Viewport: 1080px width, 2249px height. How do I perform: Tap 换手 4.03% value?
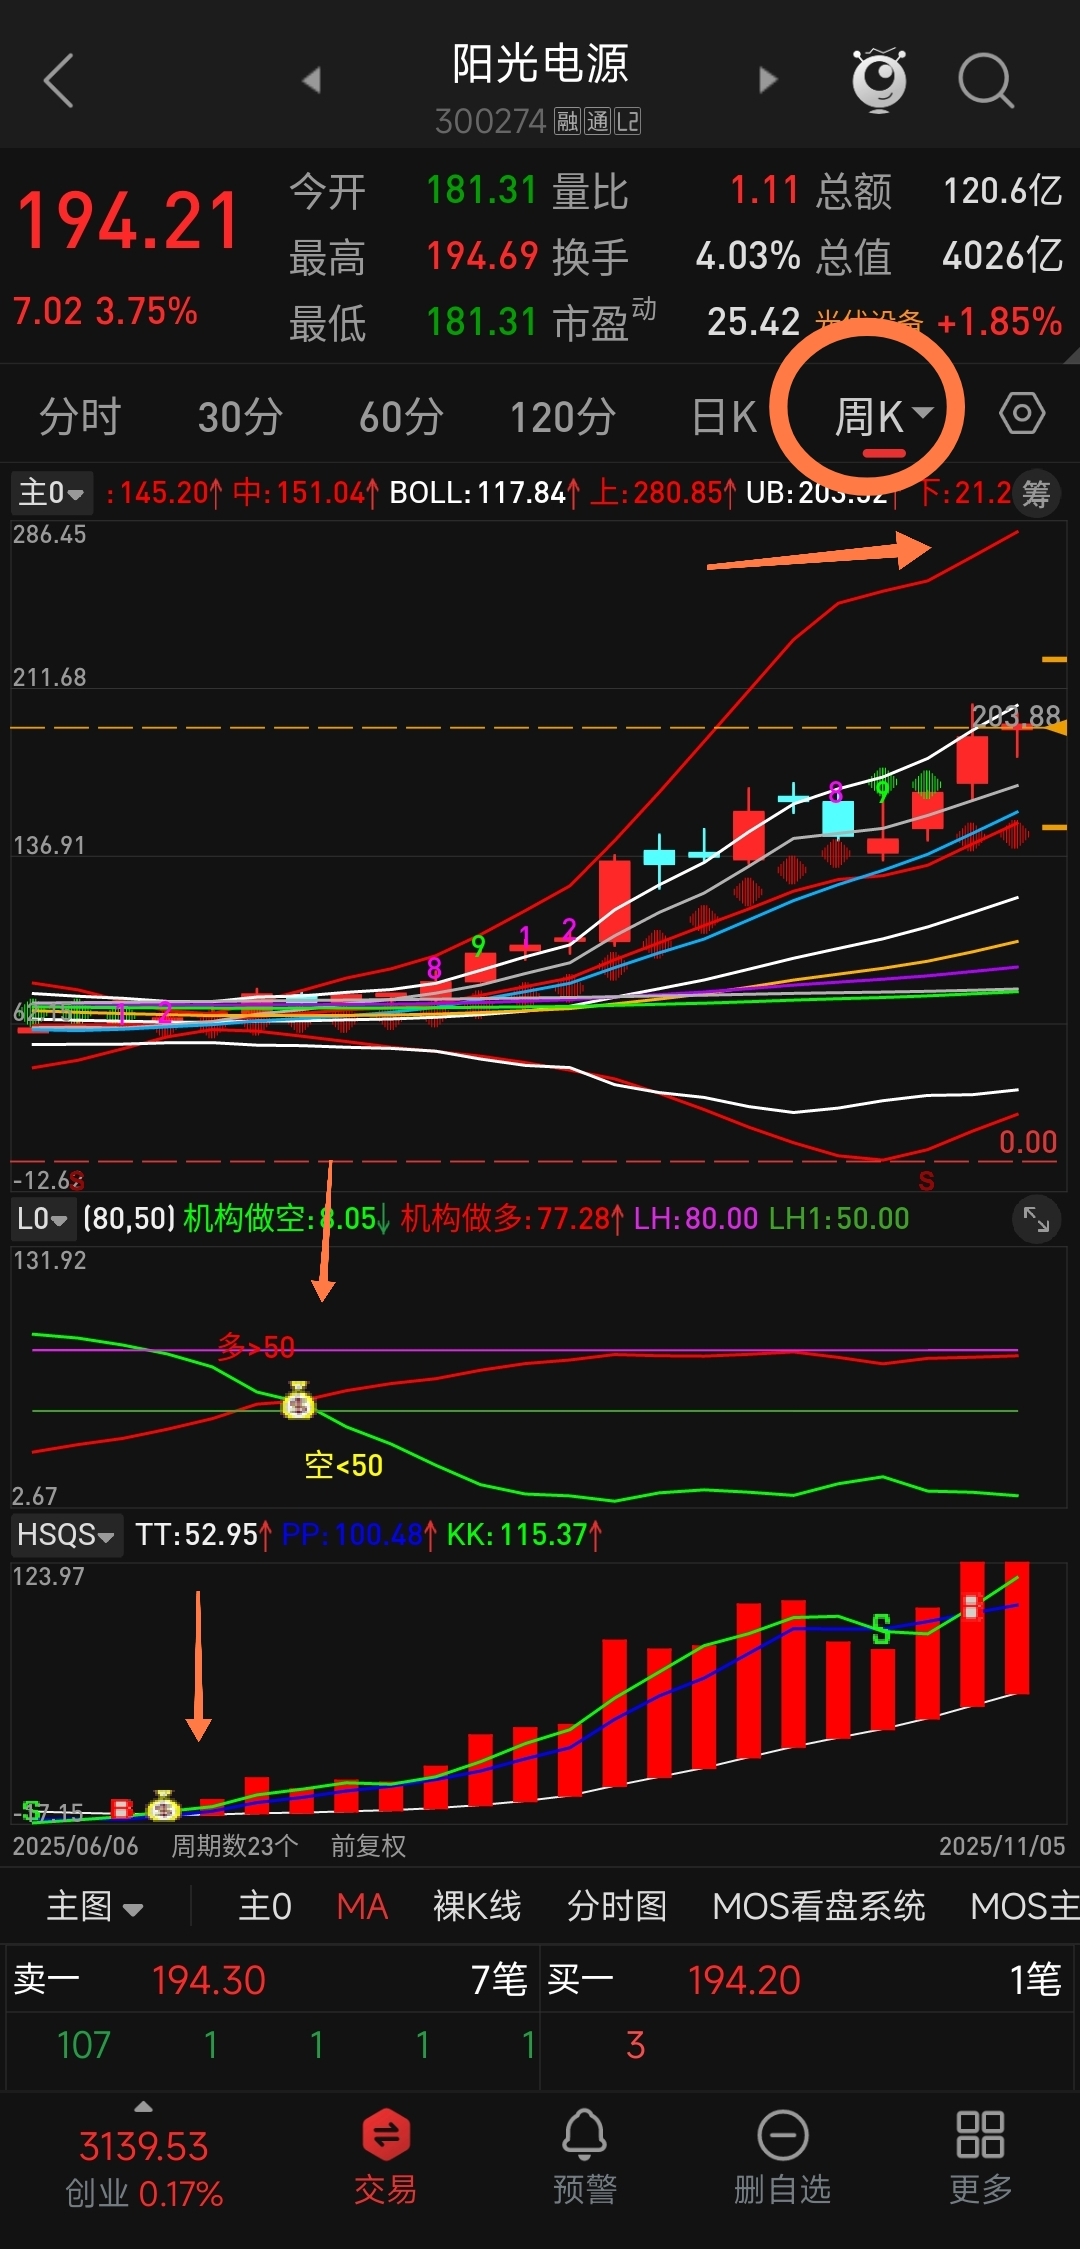(748, 256)
